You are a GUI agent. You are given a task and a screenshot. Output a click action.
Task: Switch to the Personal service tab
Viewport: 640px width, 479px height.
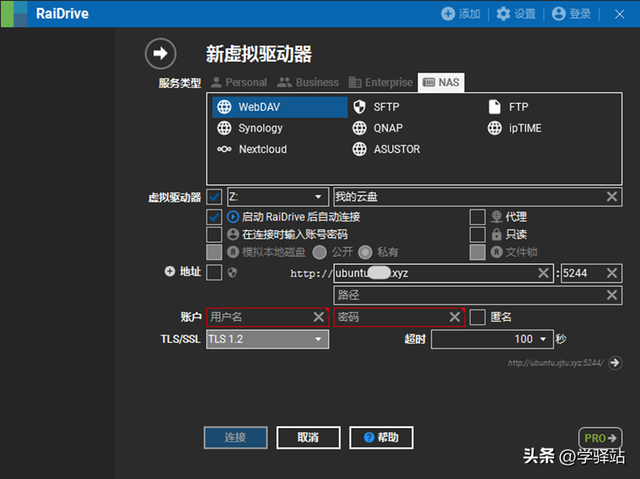coord(239,82)
